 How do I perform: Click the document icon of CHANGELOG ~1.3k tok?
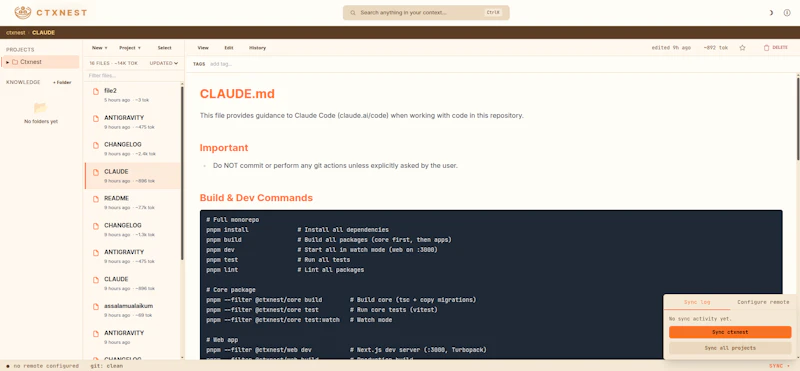(x=95, y=226)
